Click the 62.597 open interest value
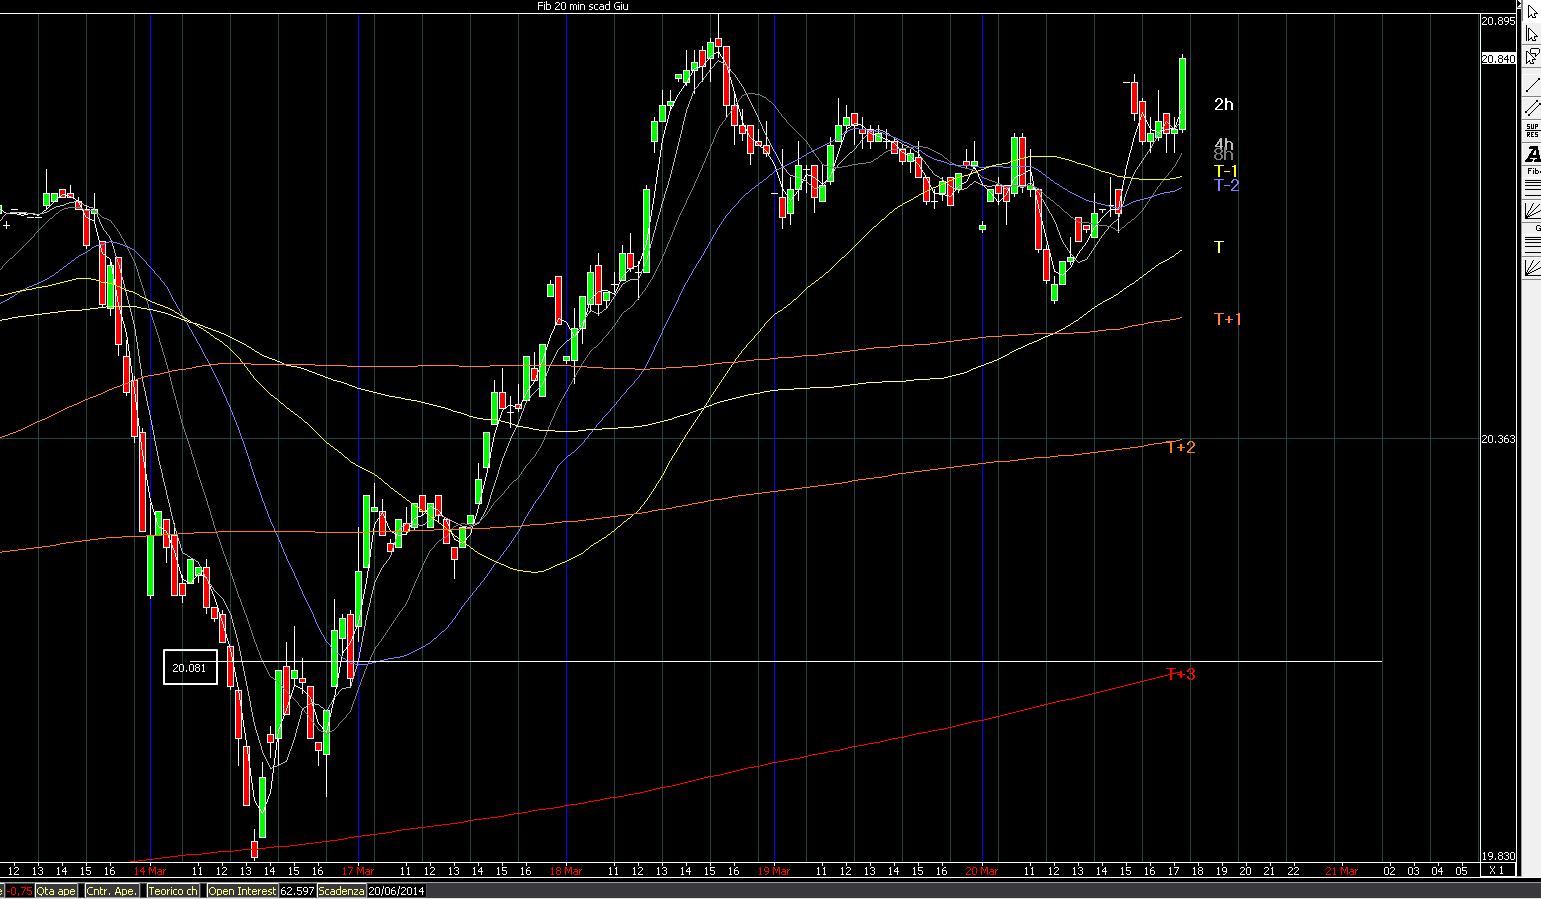Viewport: 1541px width, 899px height. [297, 891]
